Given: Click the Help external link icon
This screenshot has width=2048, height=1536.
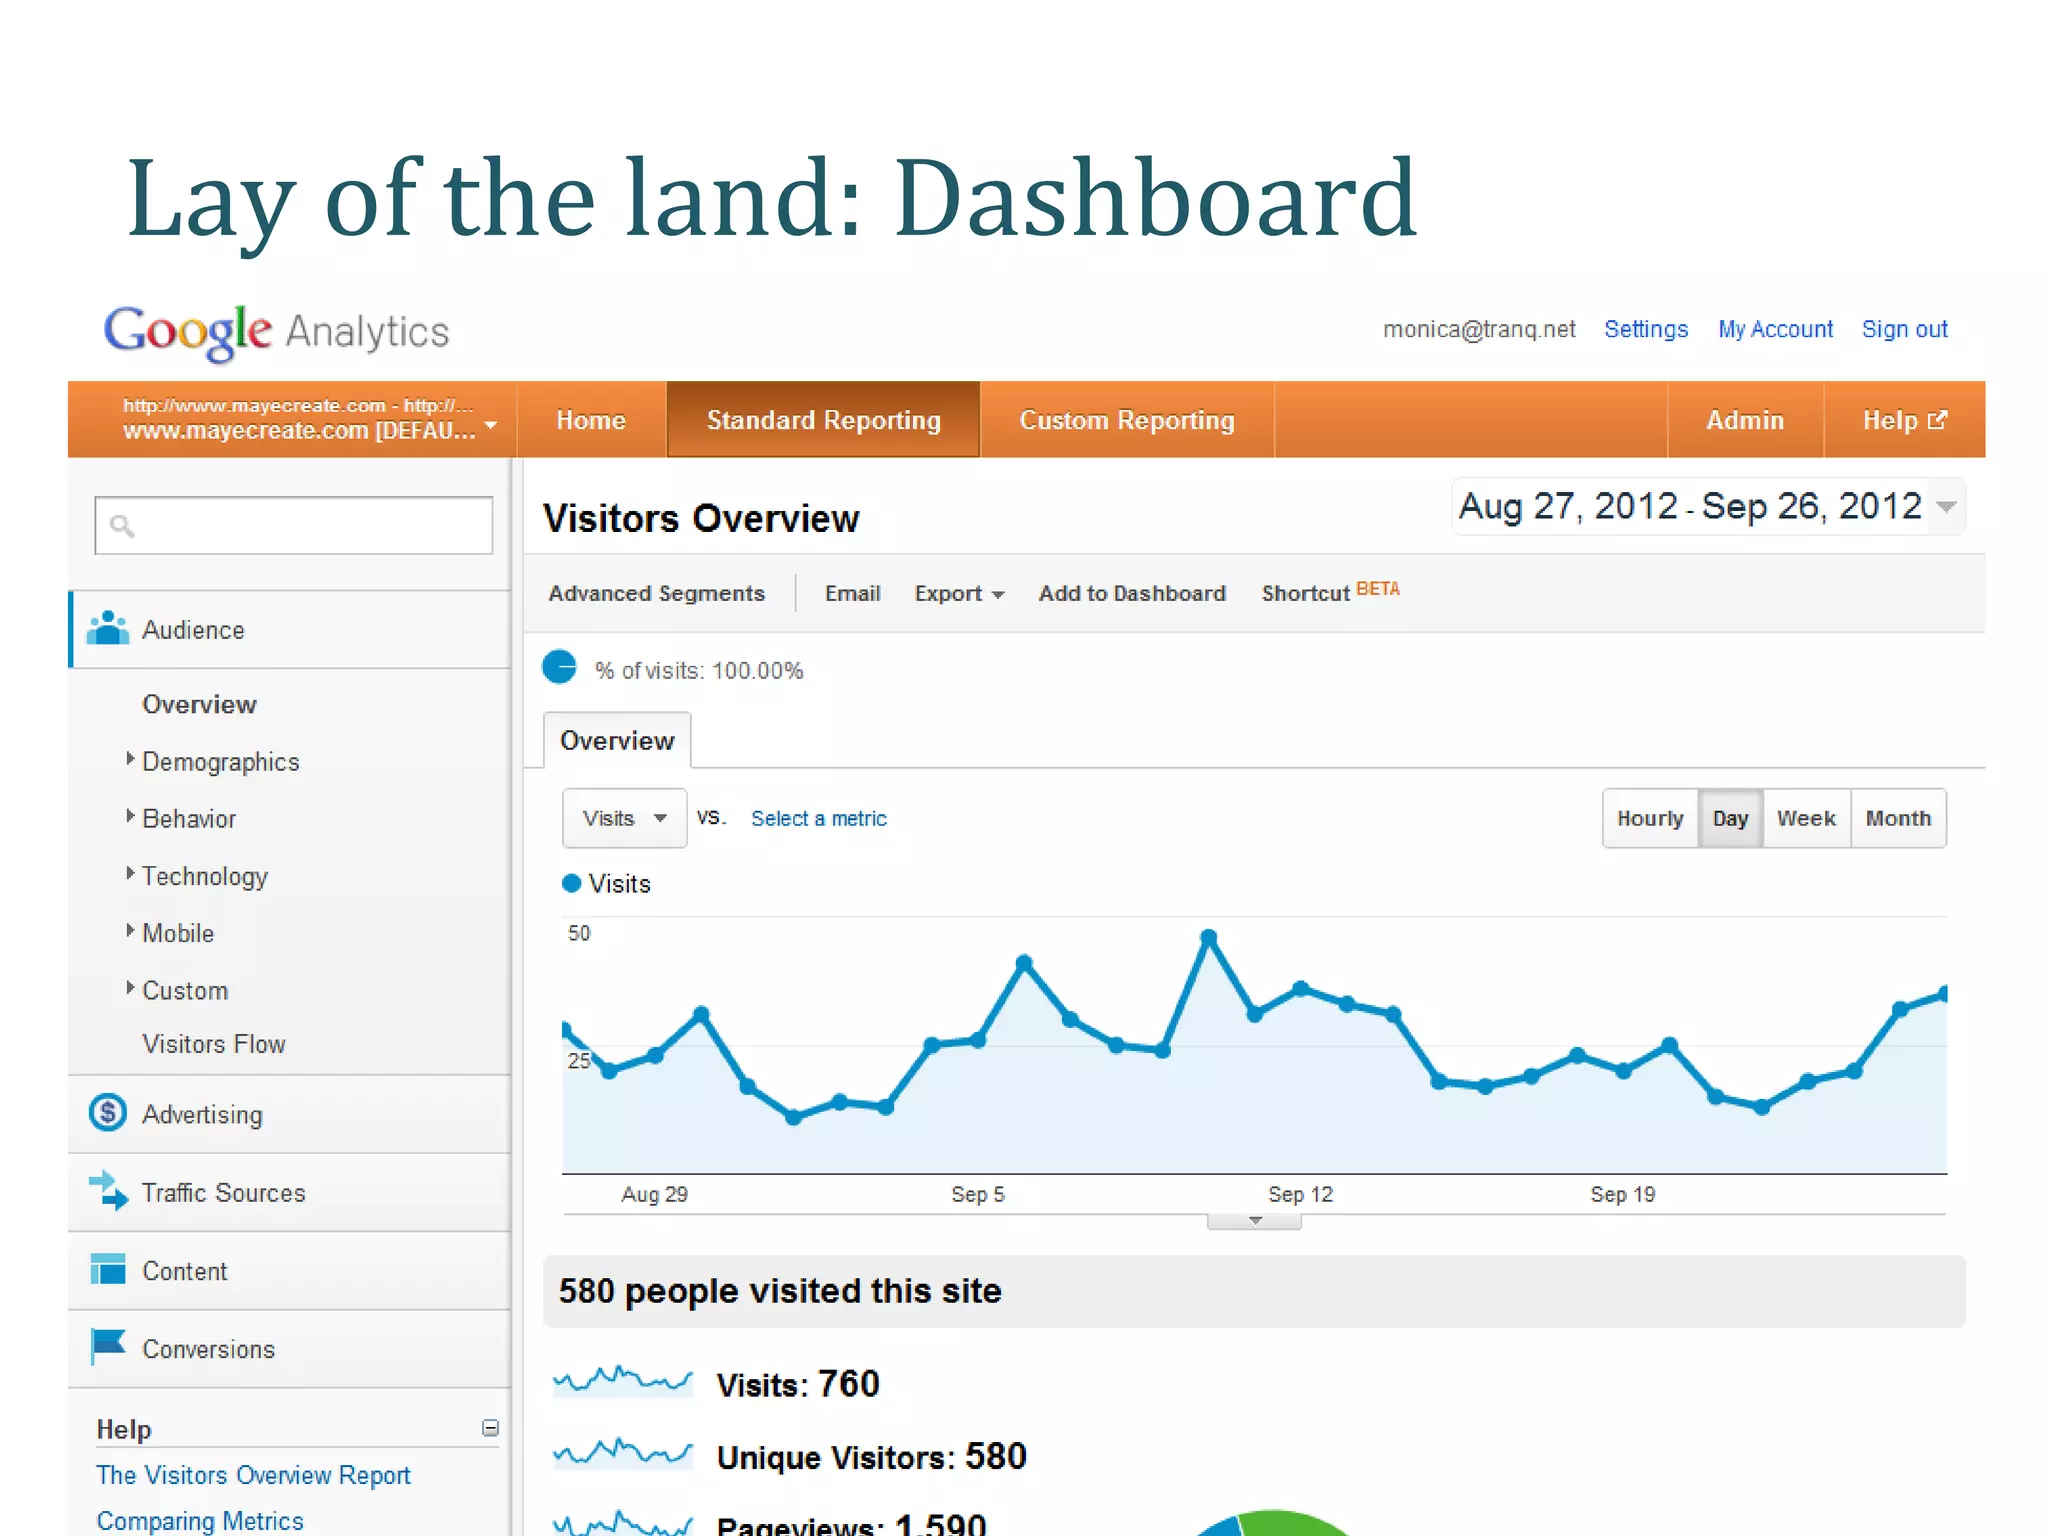Looking at the screenshot, I should [1937, 420].
